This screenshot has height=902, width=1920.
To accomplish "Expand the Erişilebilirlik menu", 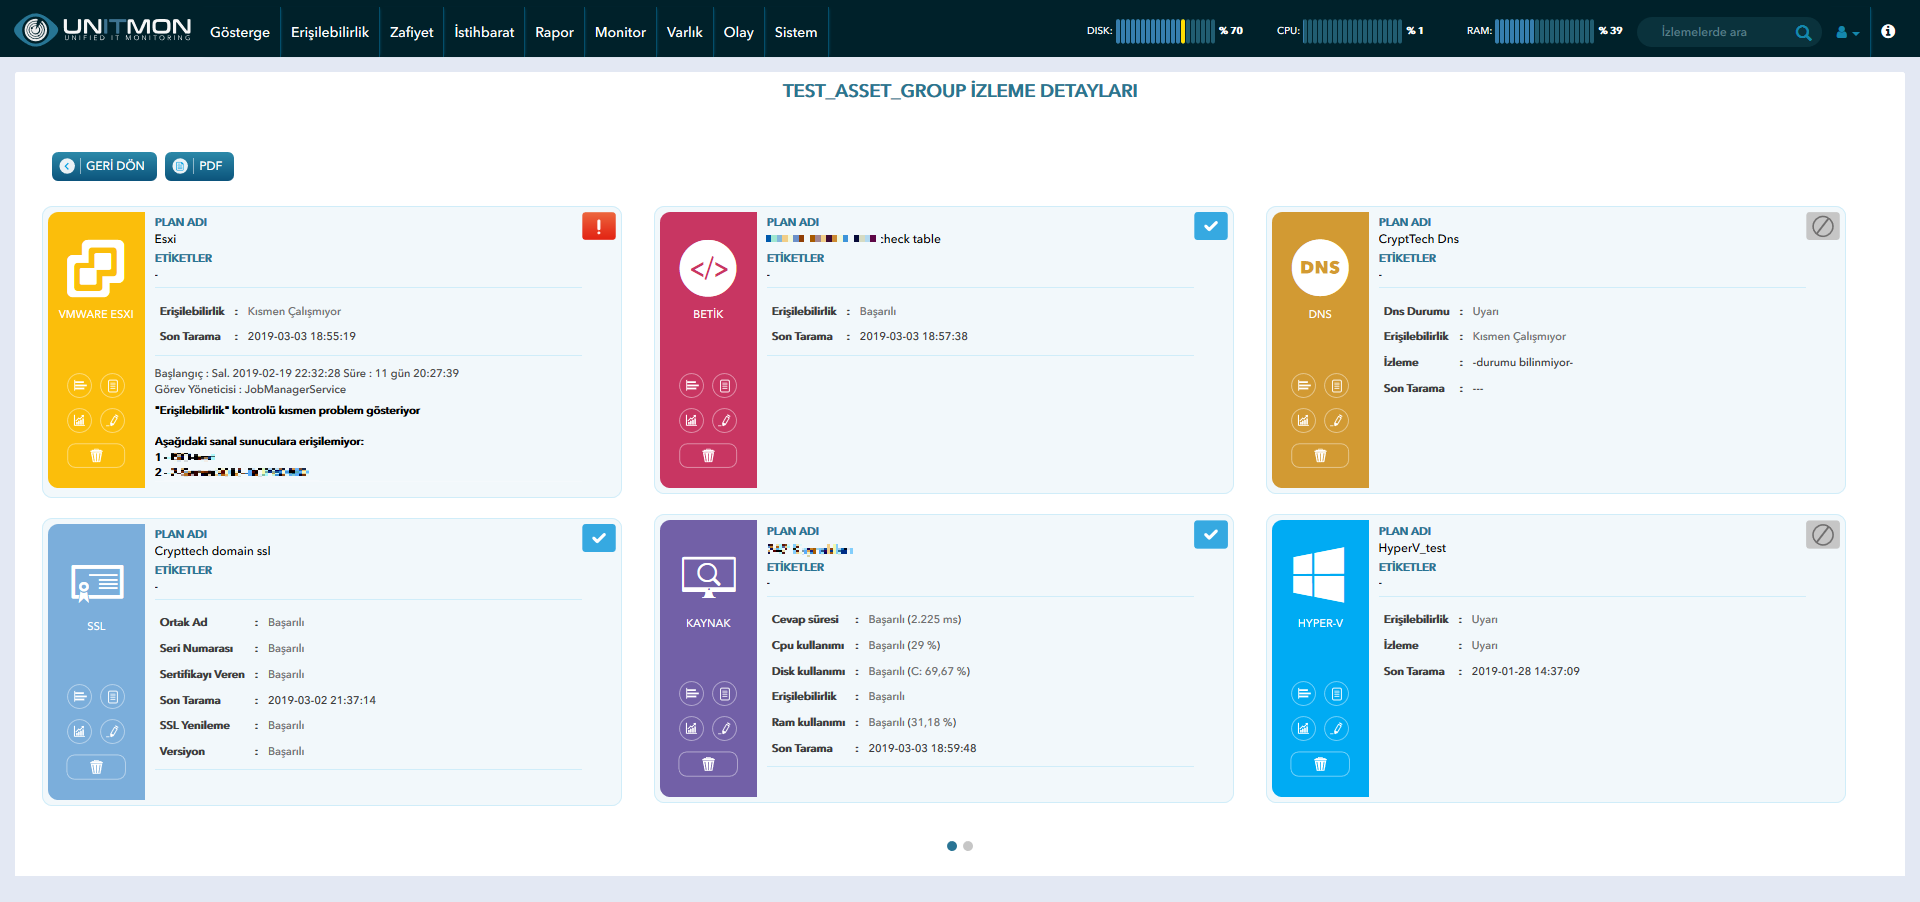I will pos(330,32).
